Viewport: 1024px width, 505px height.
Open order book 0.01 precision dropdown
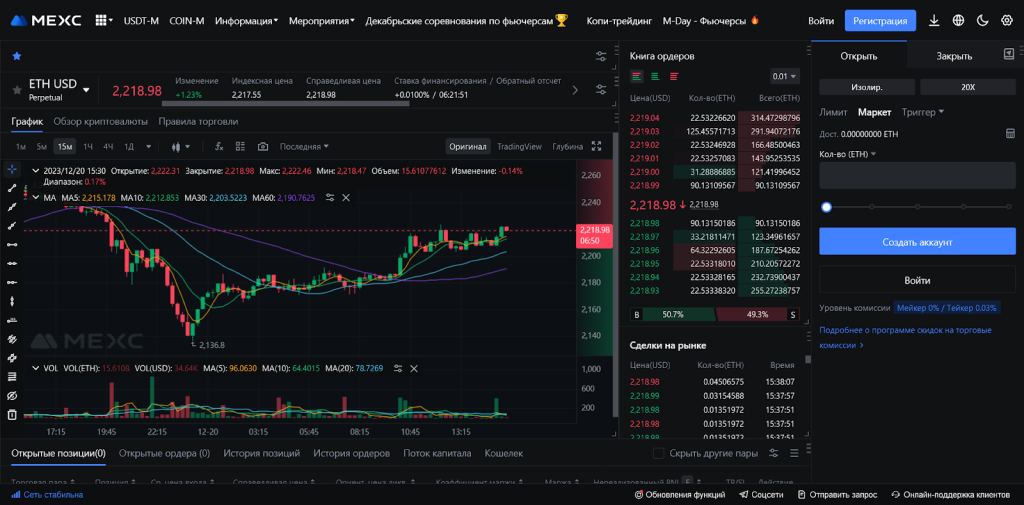(x=785, y=76)
